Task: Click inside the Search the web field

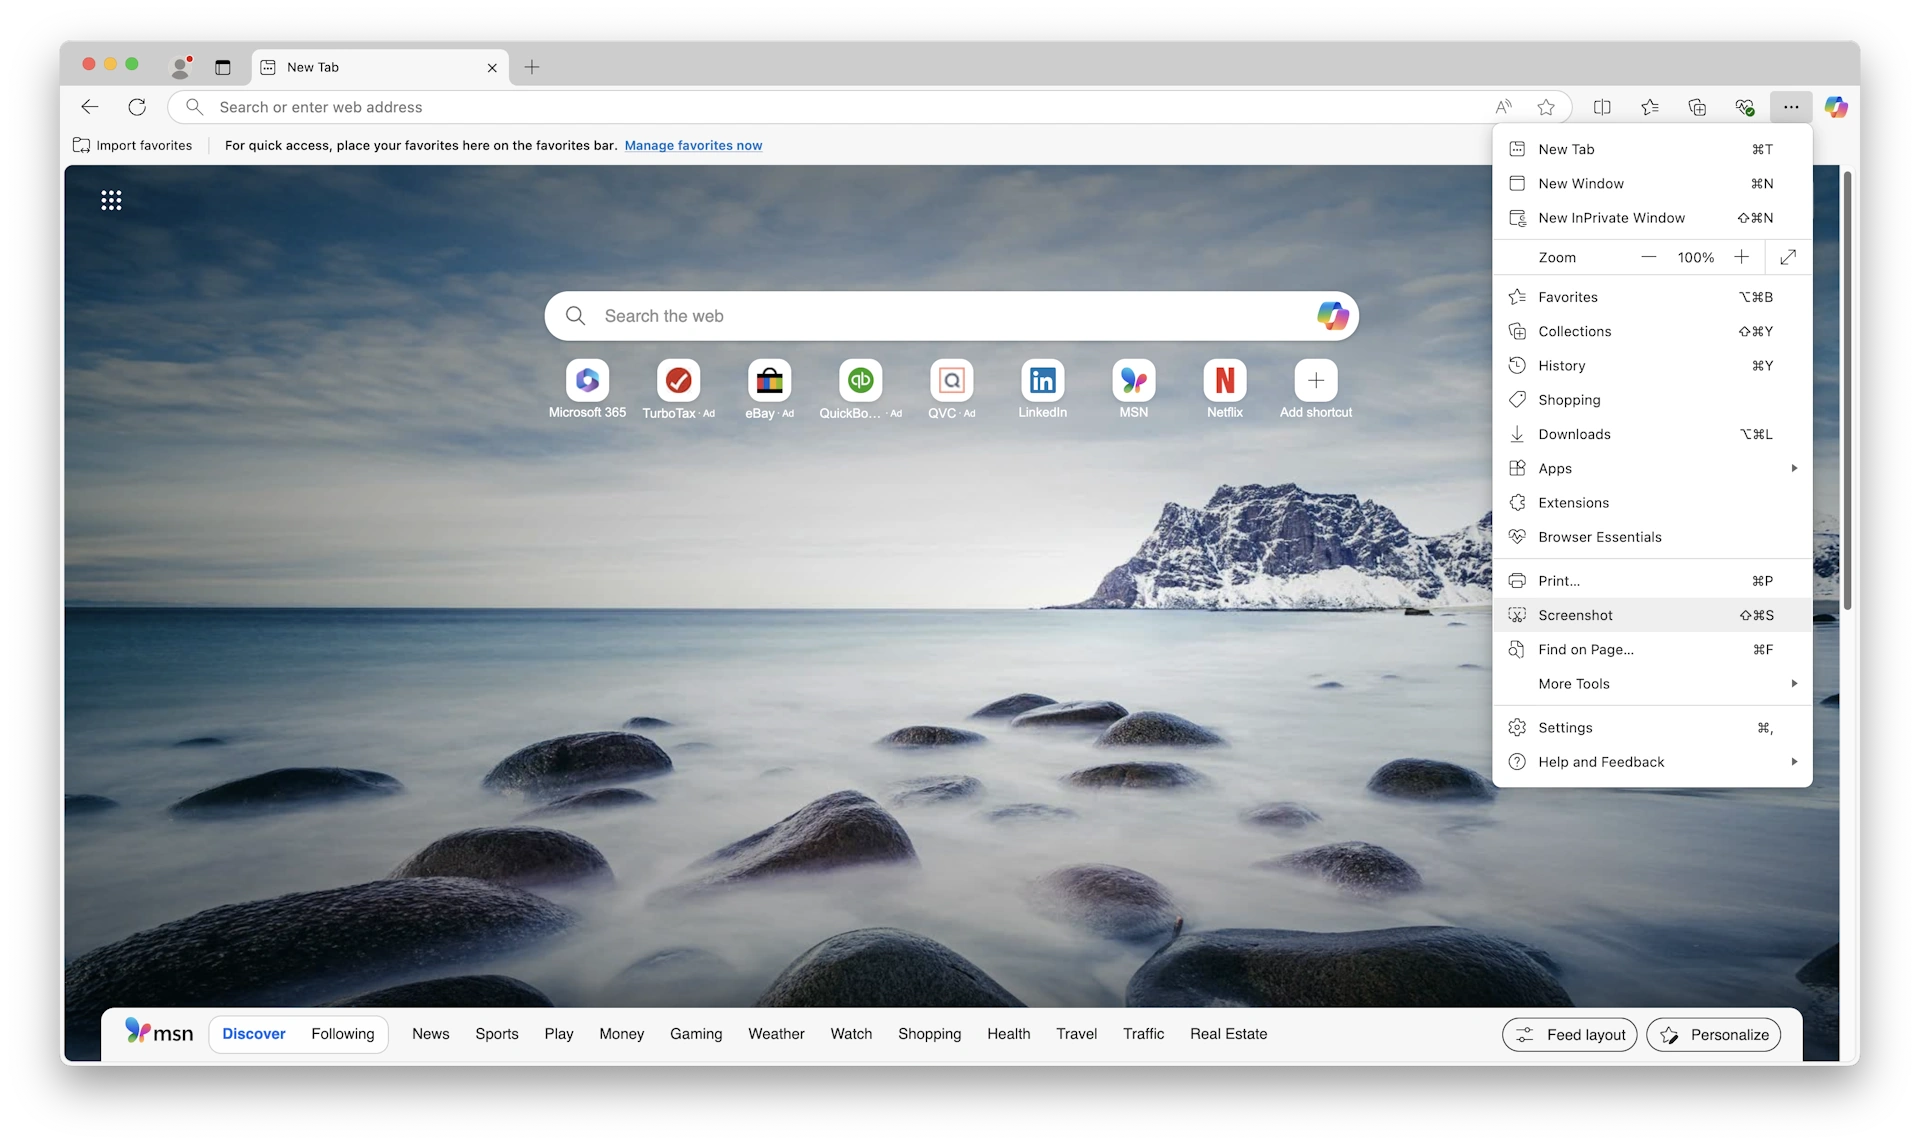Action: point(900,315)
